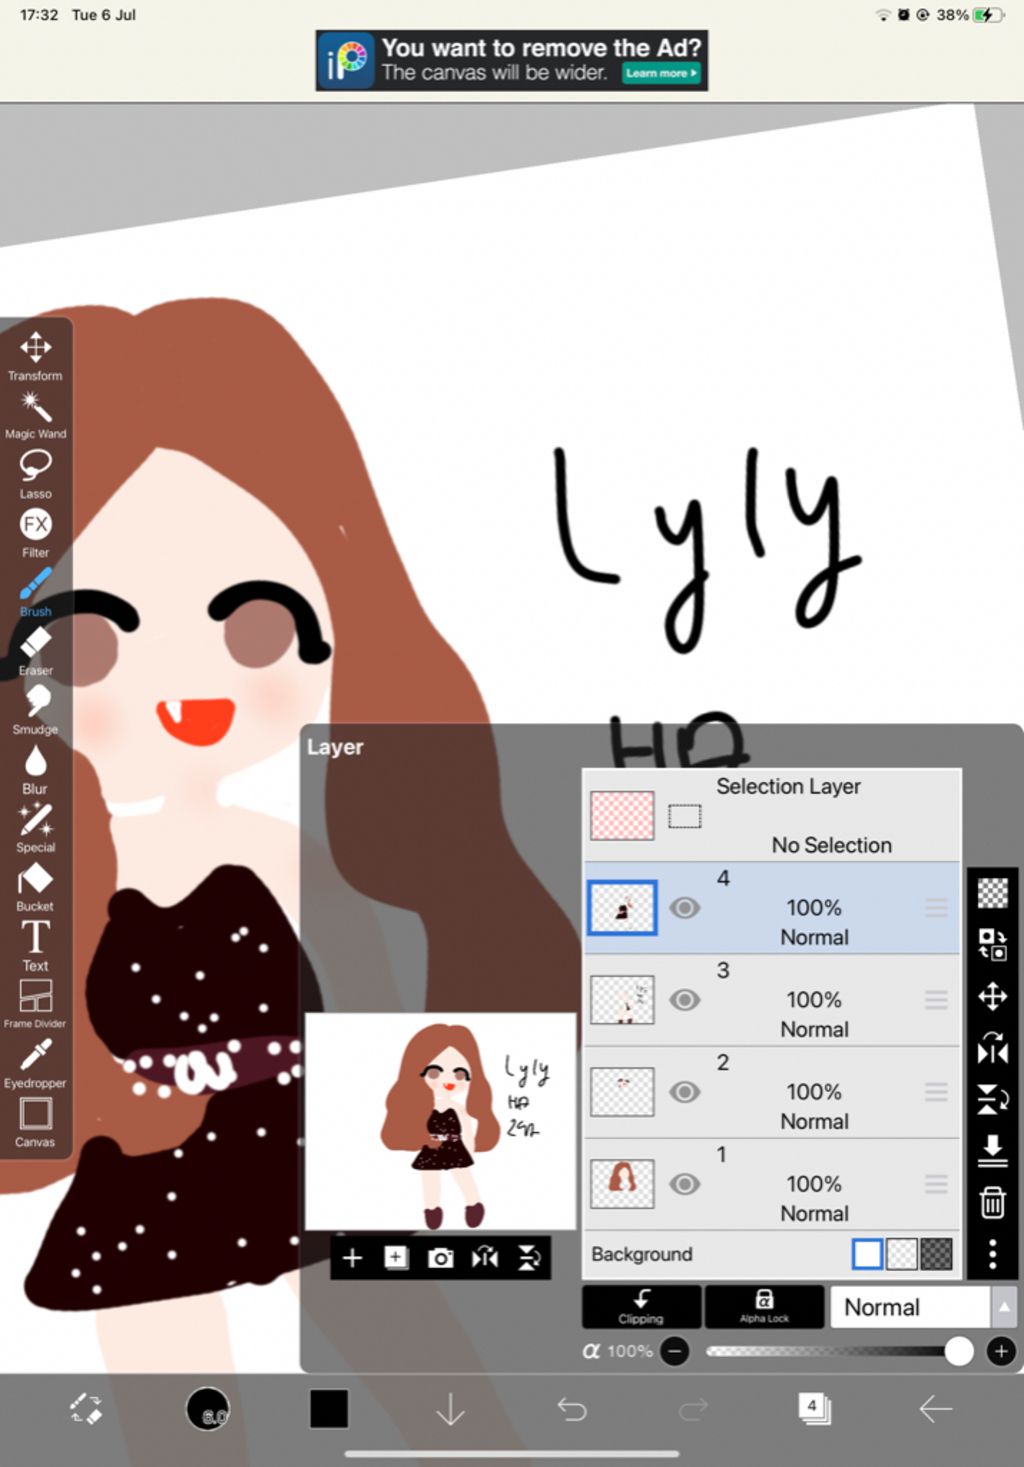Click layer 1 reorder handle

[x=936, y=1184]
